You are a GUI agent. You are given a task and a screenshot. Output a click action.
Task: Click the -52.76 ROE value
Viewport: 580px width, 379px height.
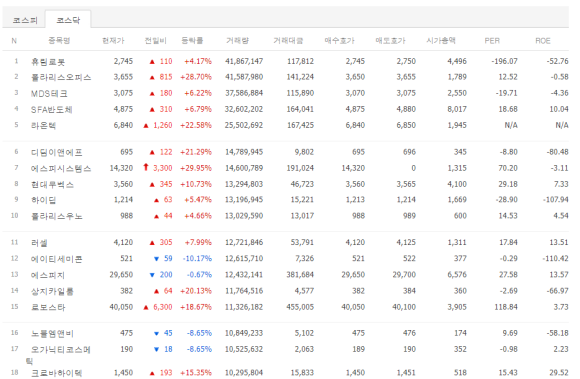(557, 61)
